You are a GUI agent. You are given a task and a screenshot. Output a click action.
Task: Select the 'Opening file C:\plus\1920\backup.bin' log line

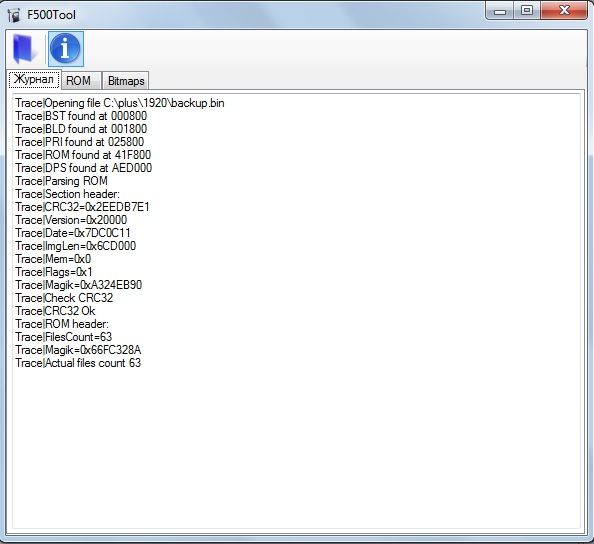[x=120, y=103]
